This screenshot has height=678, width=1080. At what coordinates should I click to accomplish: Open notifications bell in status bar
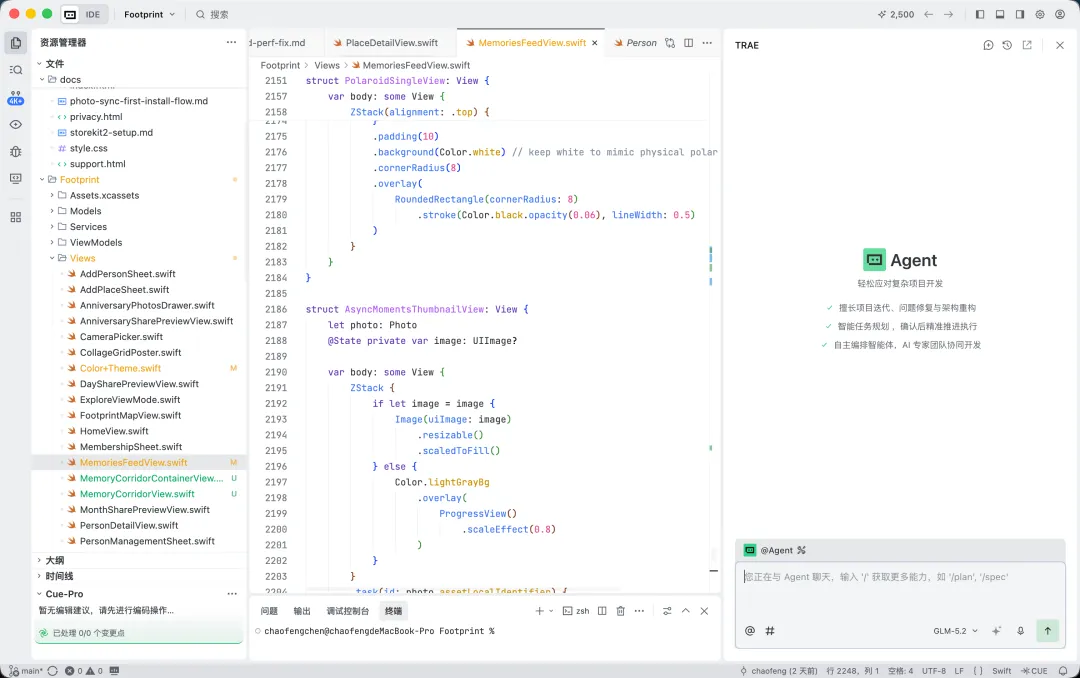pyautogui.click(x=1064, y=671)
